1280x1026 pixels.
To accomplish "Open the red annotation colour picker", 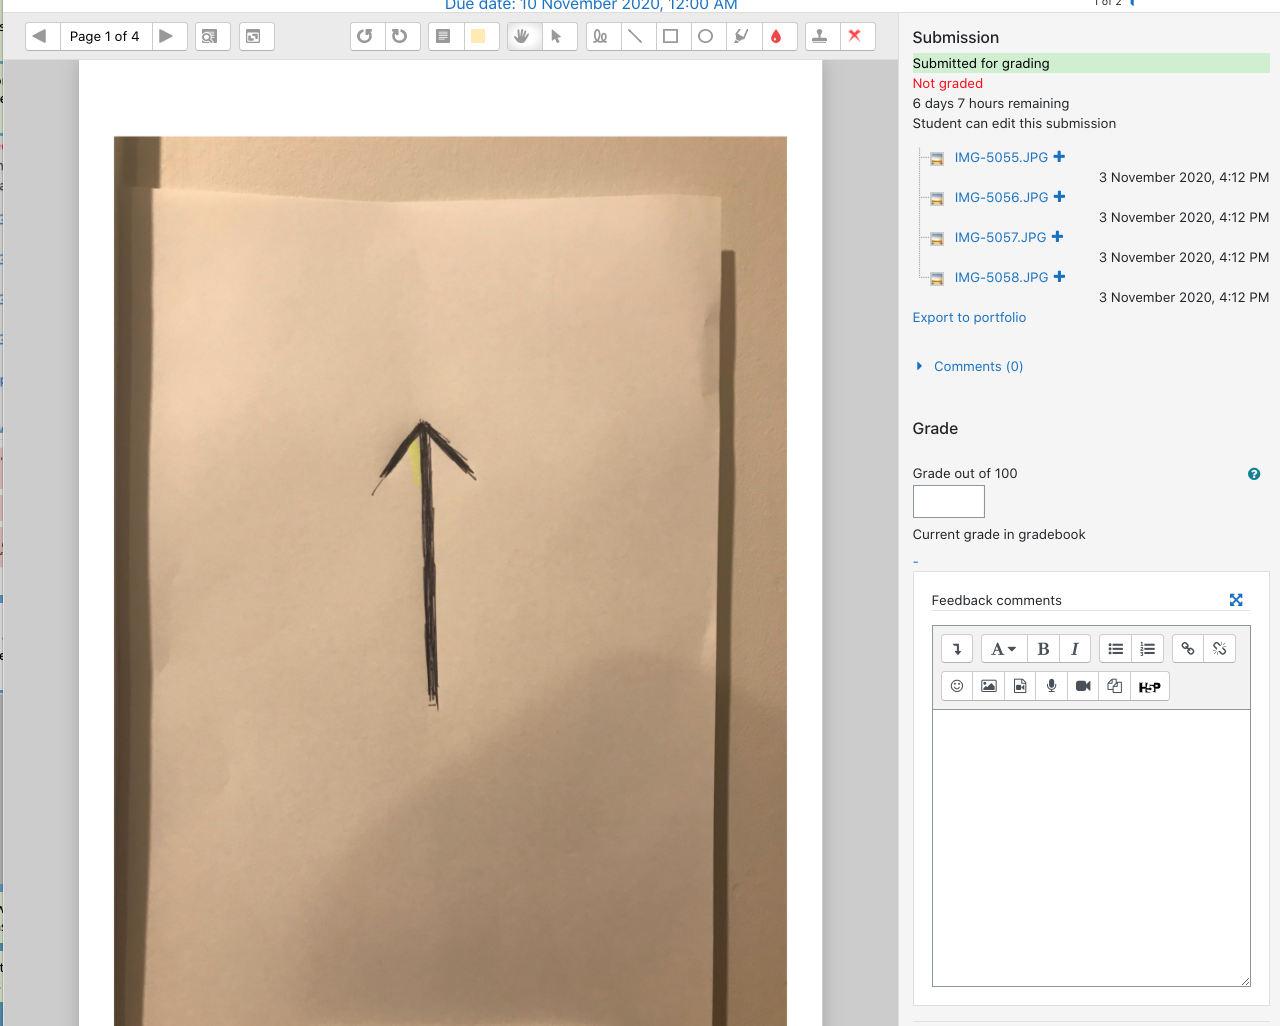I will click(x=777, y=36).
